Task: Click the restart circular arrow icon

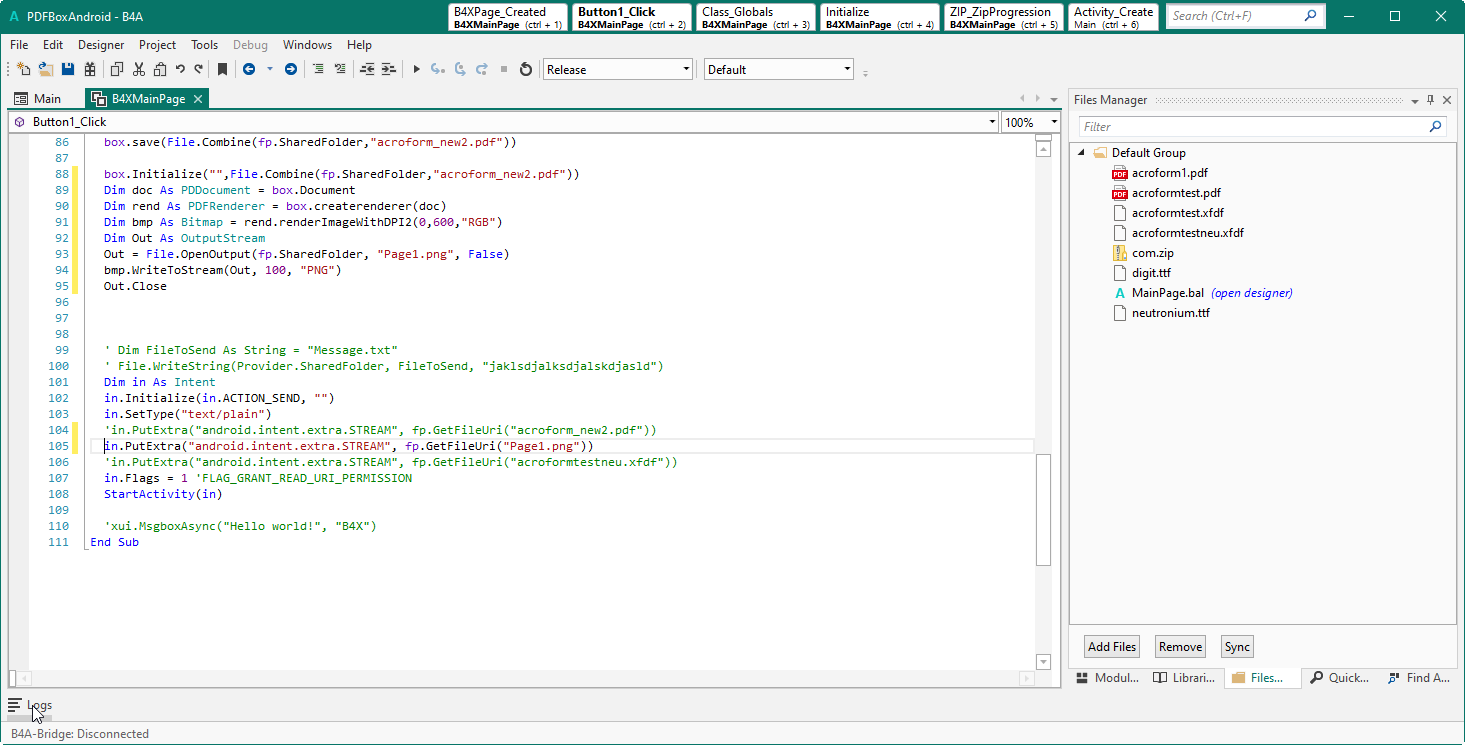Action: [525, 69]
